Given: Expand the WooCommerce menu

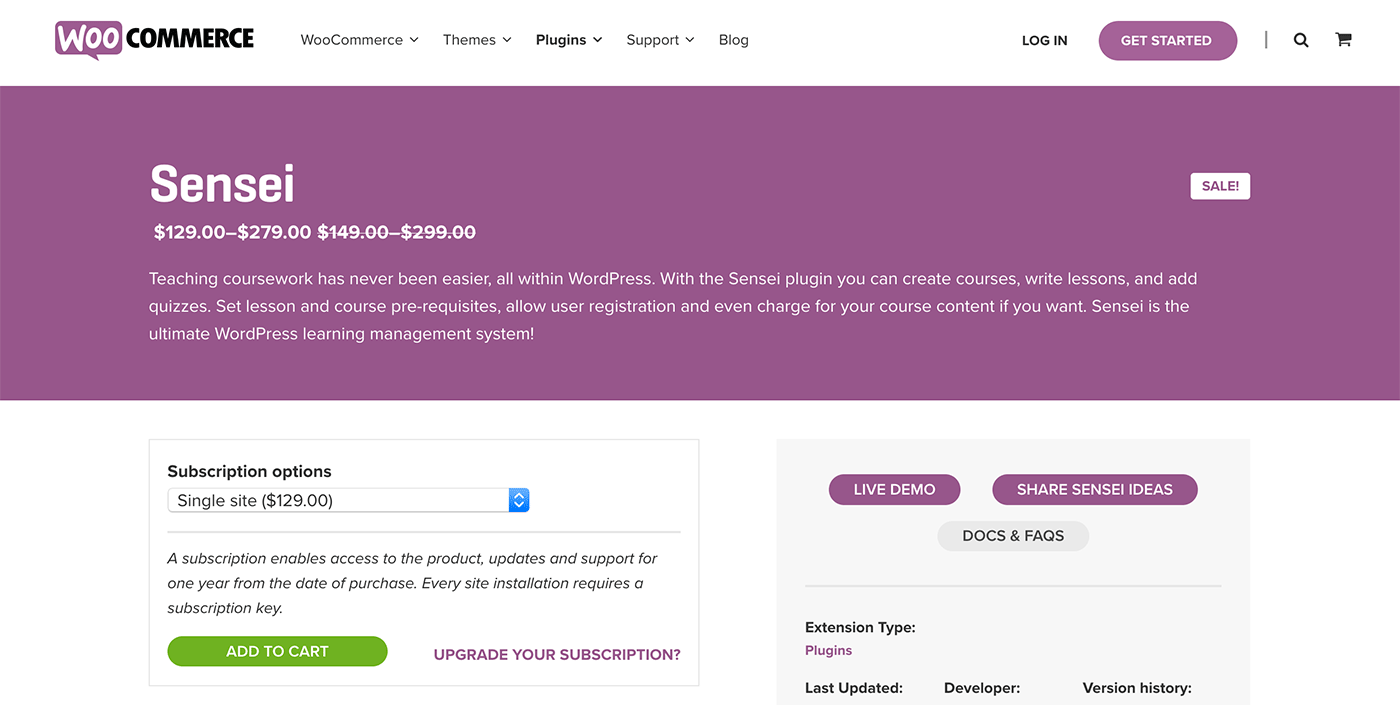Looking at the screenshot, I should [x=360, y=40].
